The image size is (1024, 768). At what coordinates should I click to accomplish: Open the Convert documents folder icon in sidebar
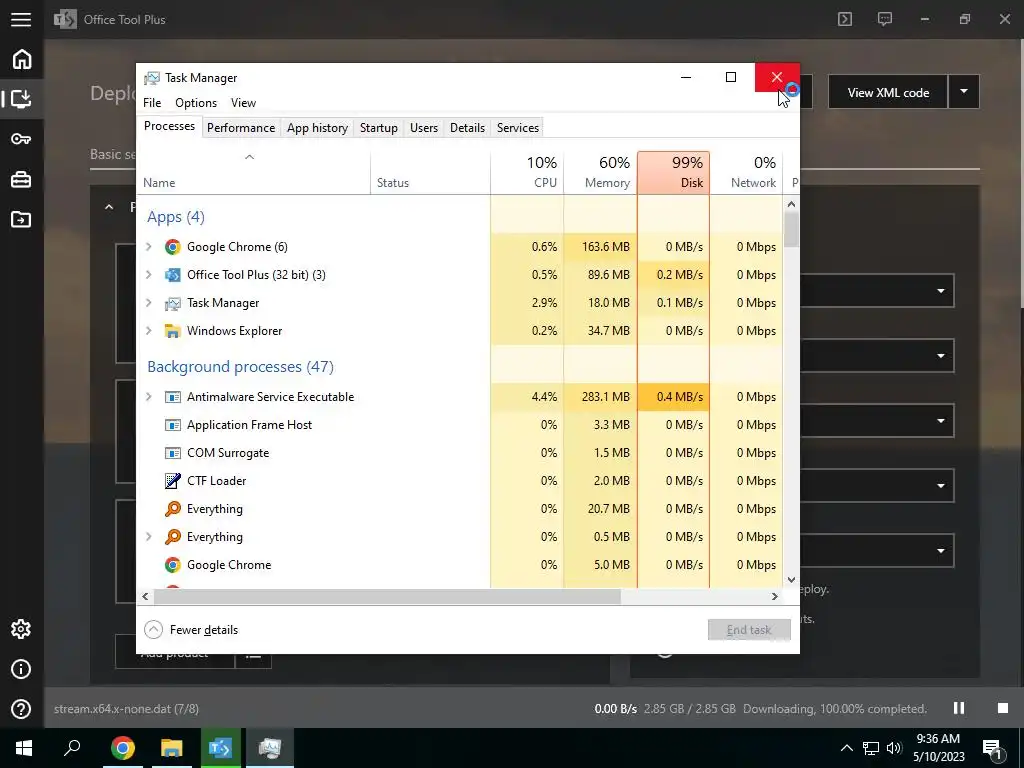[x=21, y=219]
